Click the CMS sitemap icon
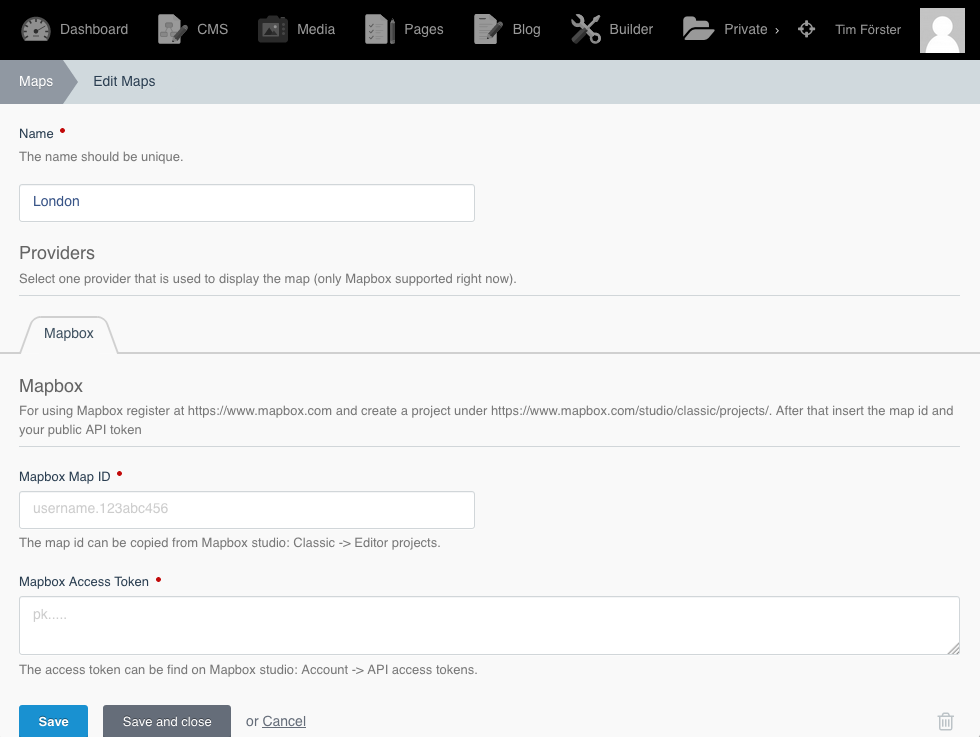 pos(172,29)
